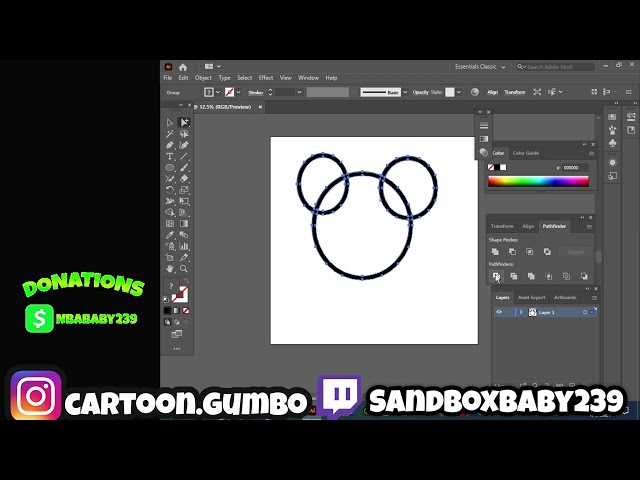This screenshot has height=480, width=640.
Task: Click the Home icon in the top bar
Action: (x=183, y=67)
